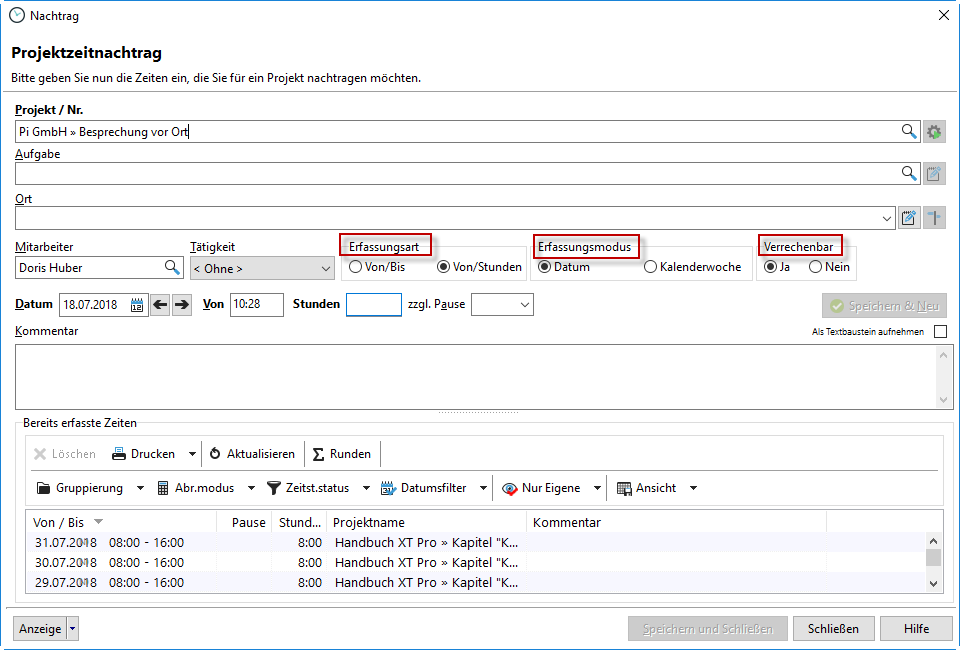Select the Von/Bis radio option
960x650 pixels.
(356, 267)
